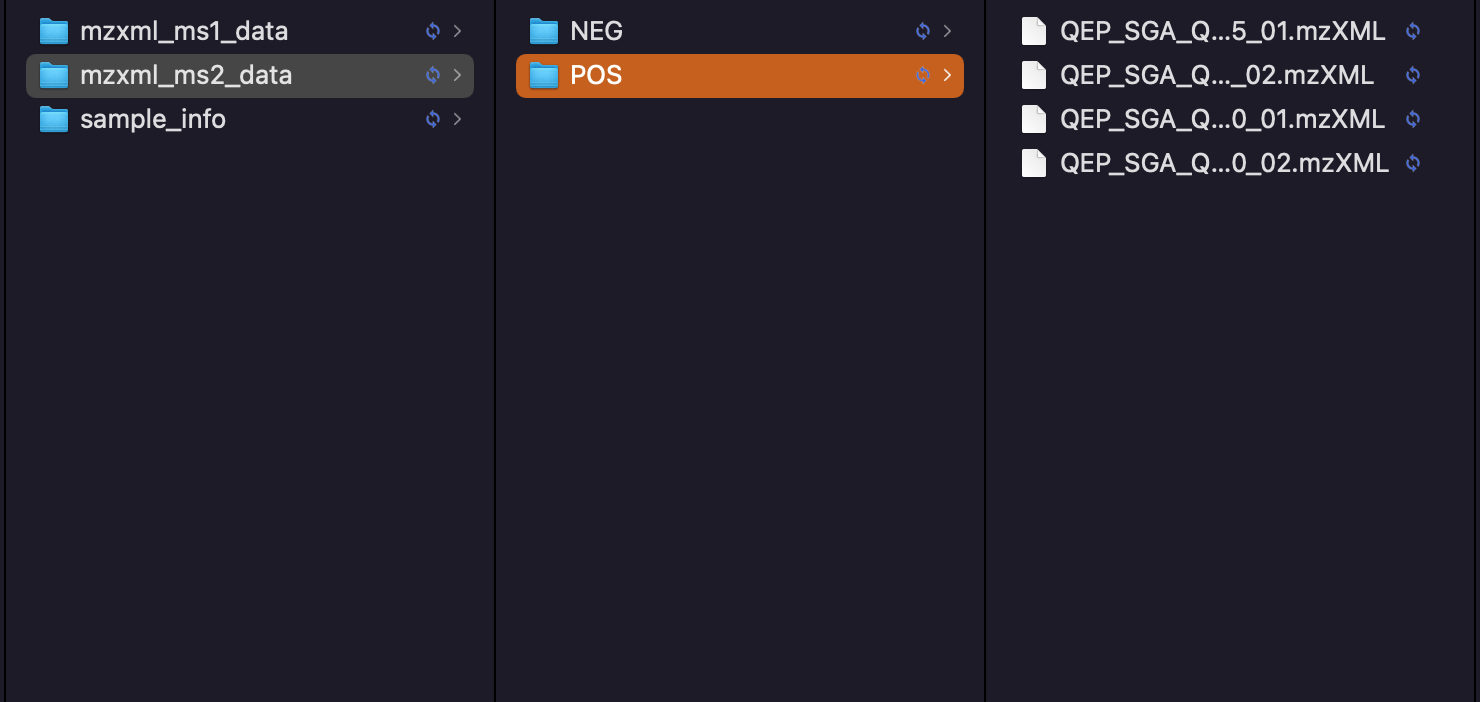Image resolution: width=1480 pixels, height=702 pixels.
Task: Click the NEG folder icon
Action: click(543, 31)
